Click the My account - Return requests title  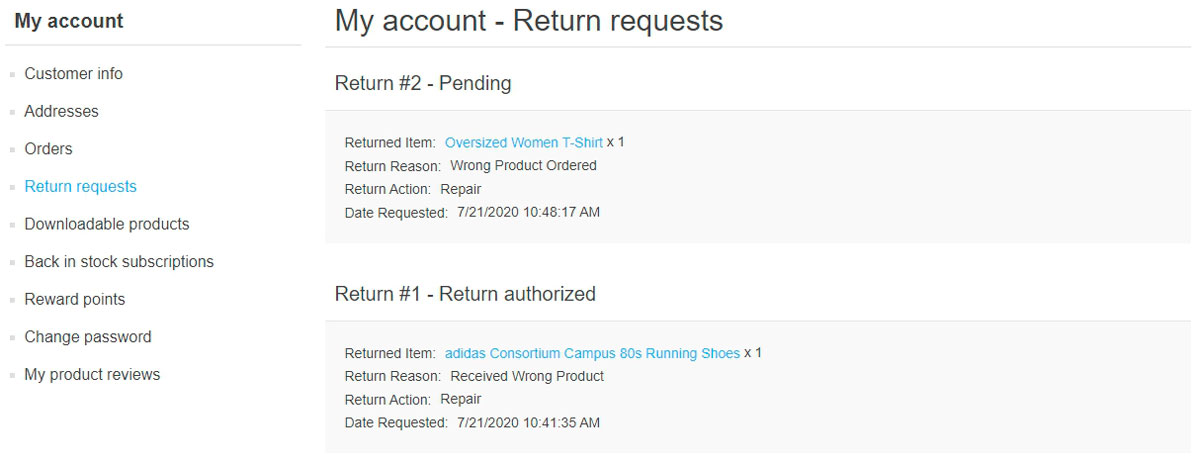pyautogui.click(x=528, y=21)
